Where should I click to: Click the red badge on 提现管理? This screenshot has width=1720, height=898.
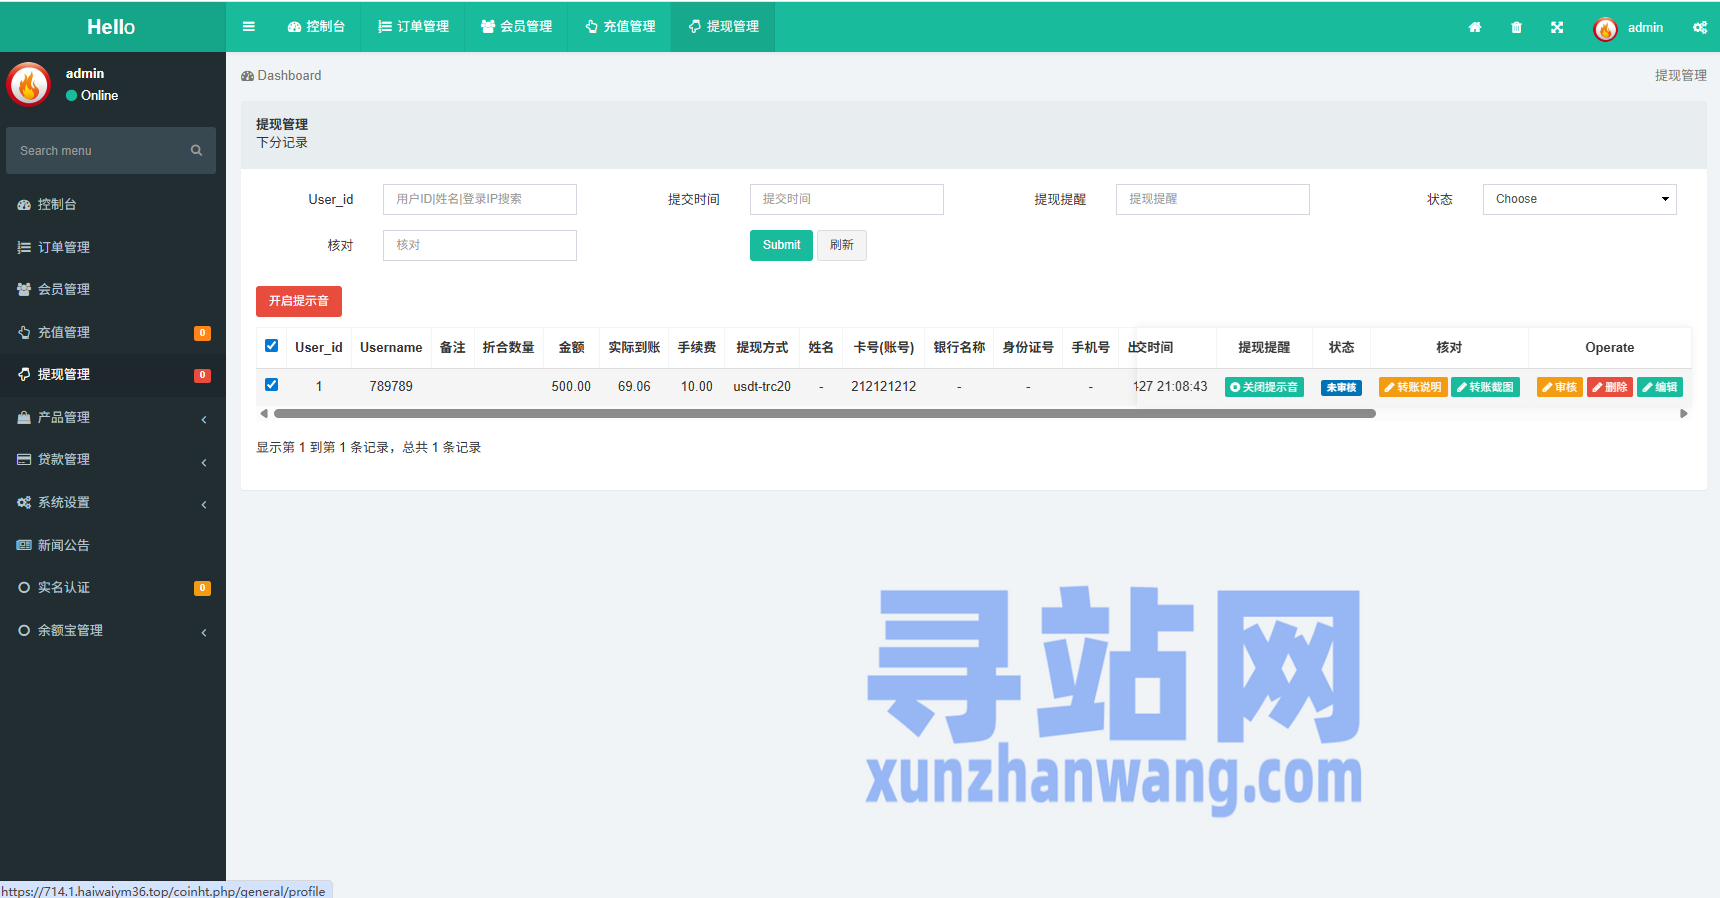(202, 375)
